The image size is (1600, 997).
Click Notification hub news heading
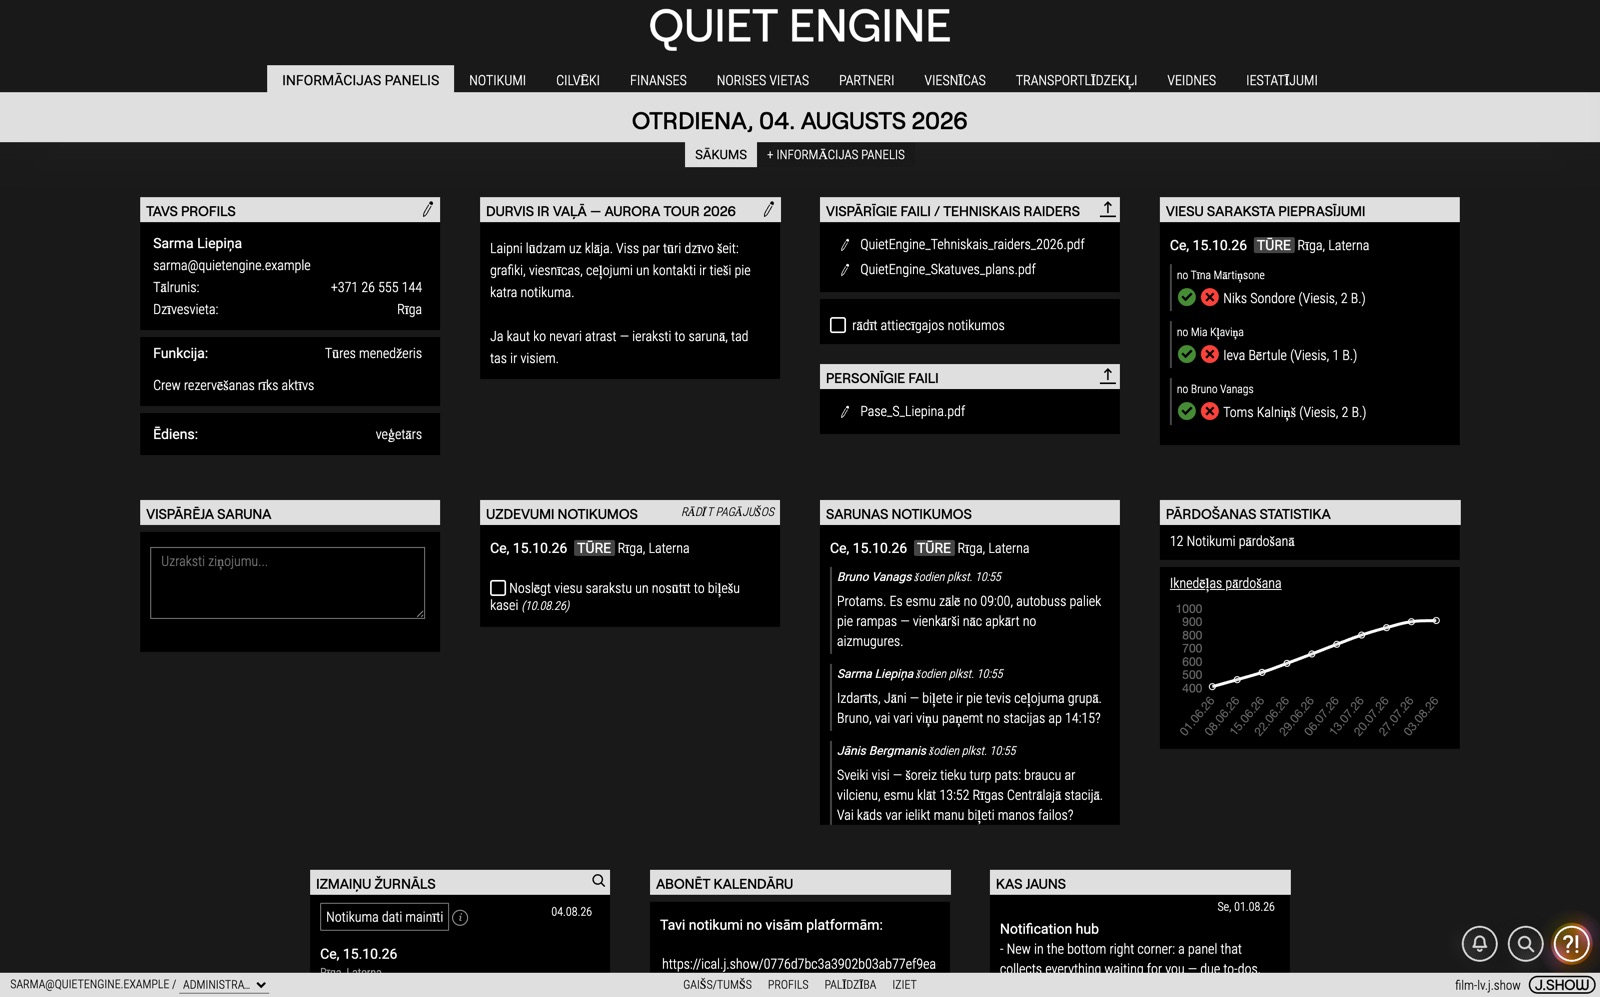1049,929
